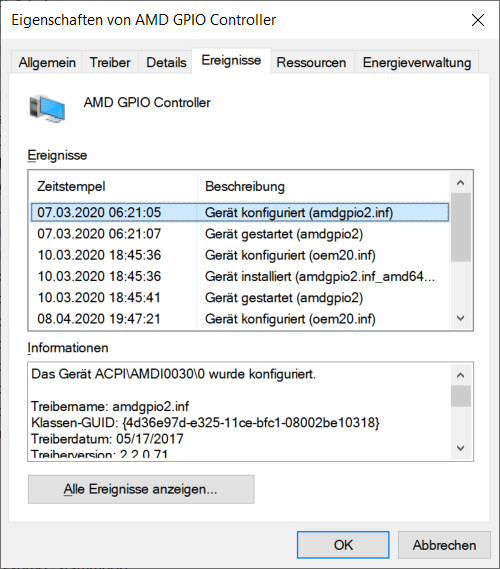Click the Abbrechen button
Image resolution: width=500 pixels, height=569 pixels.
tap(444, 545)
